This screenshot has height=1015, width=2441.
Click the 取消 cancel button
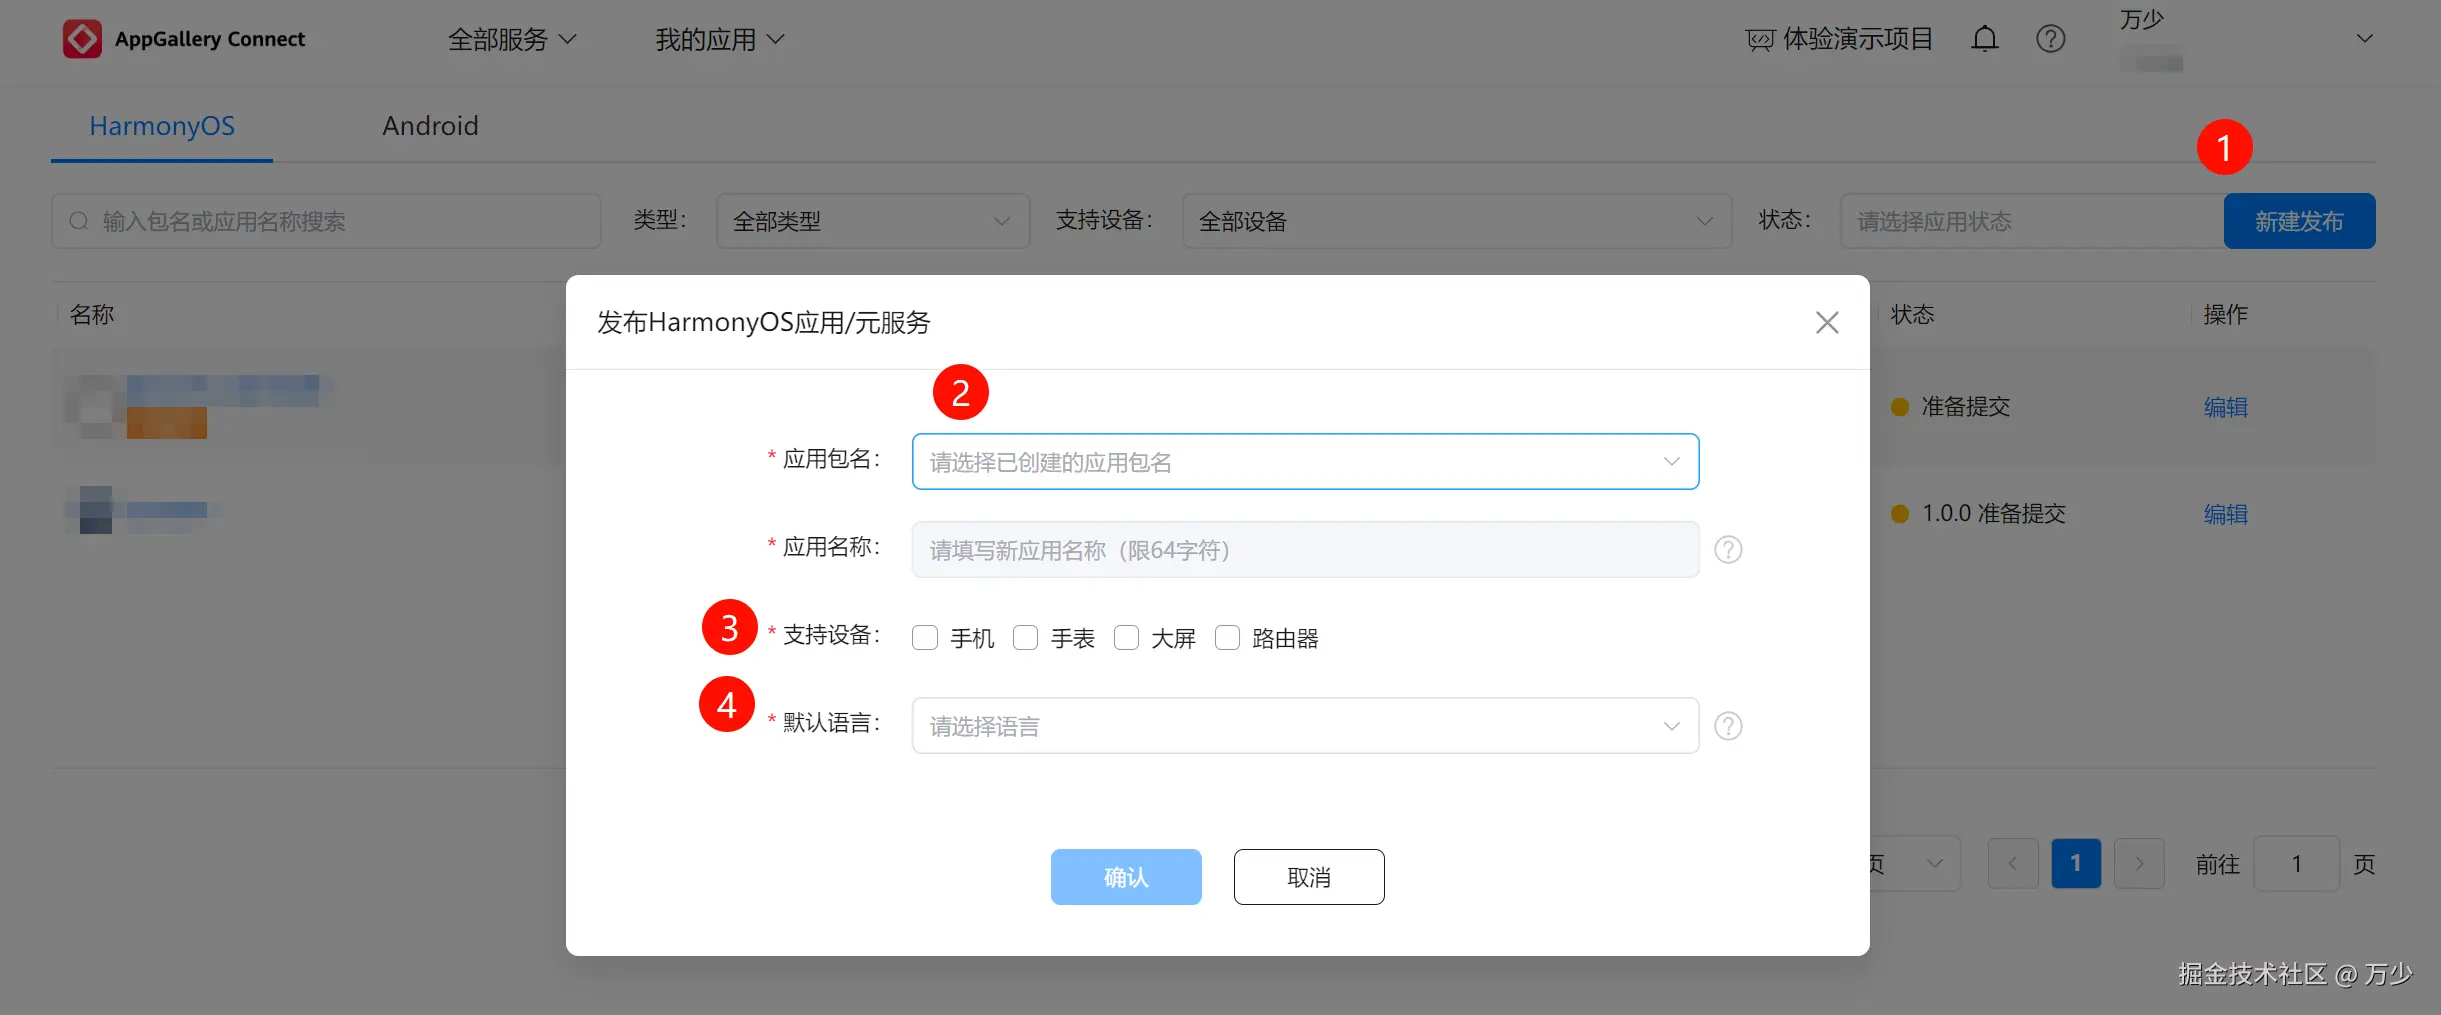coord(1309,877)
